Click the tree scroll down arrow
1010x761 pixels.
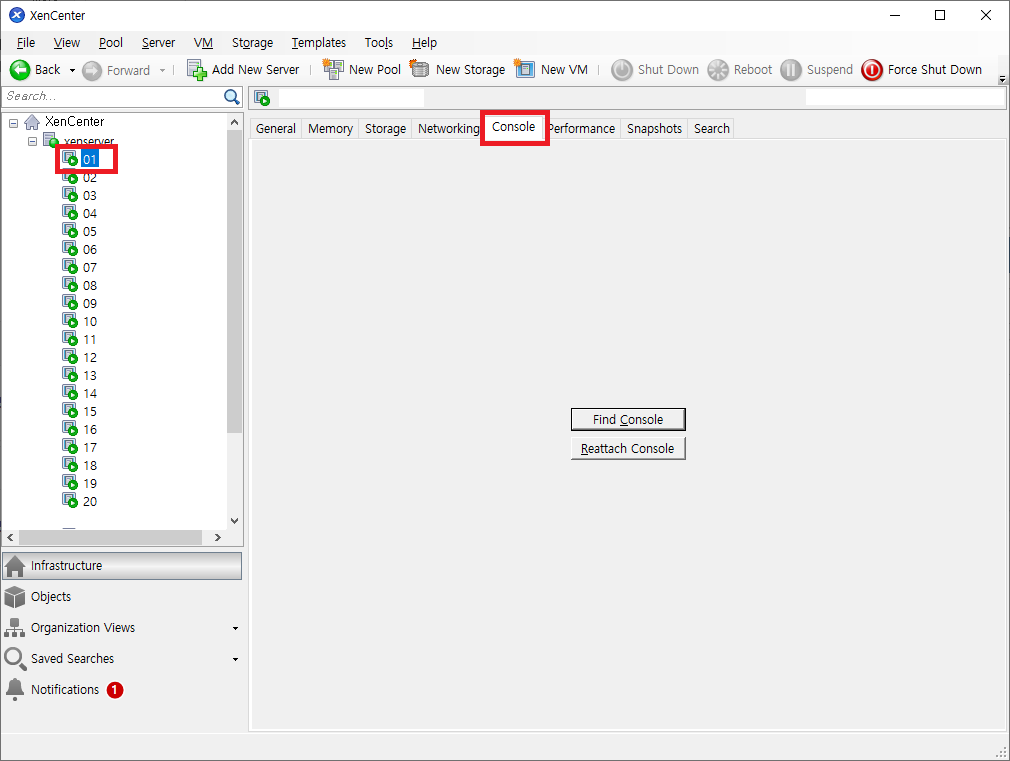tap(234, 521)
